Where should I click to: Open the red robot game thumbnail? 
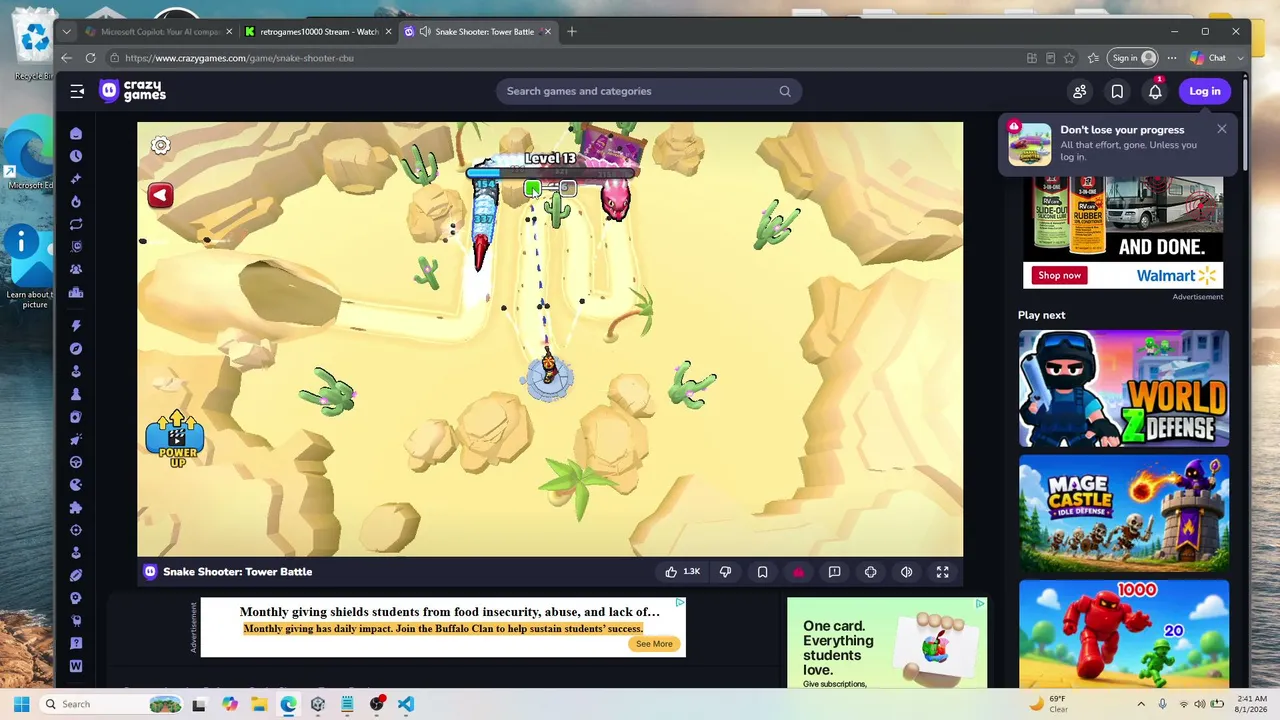[1123, 634]
